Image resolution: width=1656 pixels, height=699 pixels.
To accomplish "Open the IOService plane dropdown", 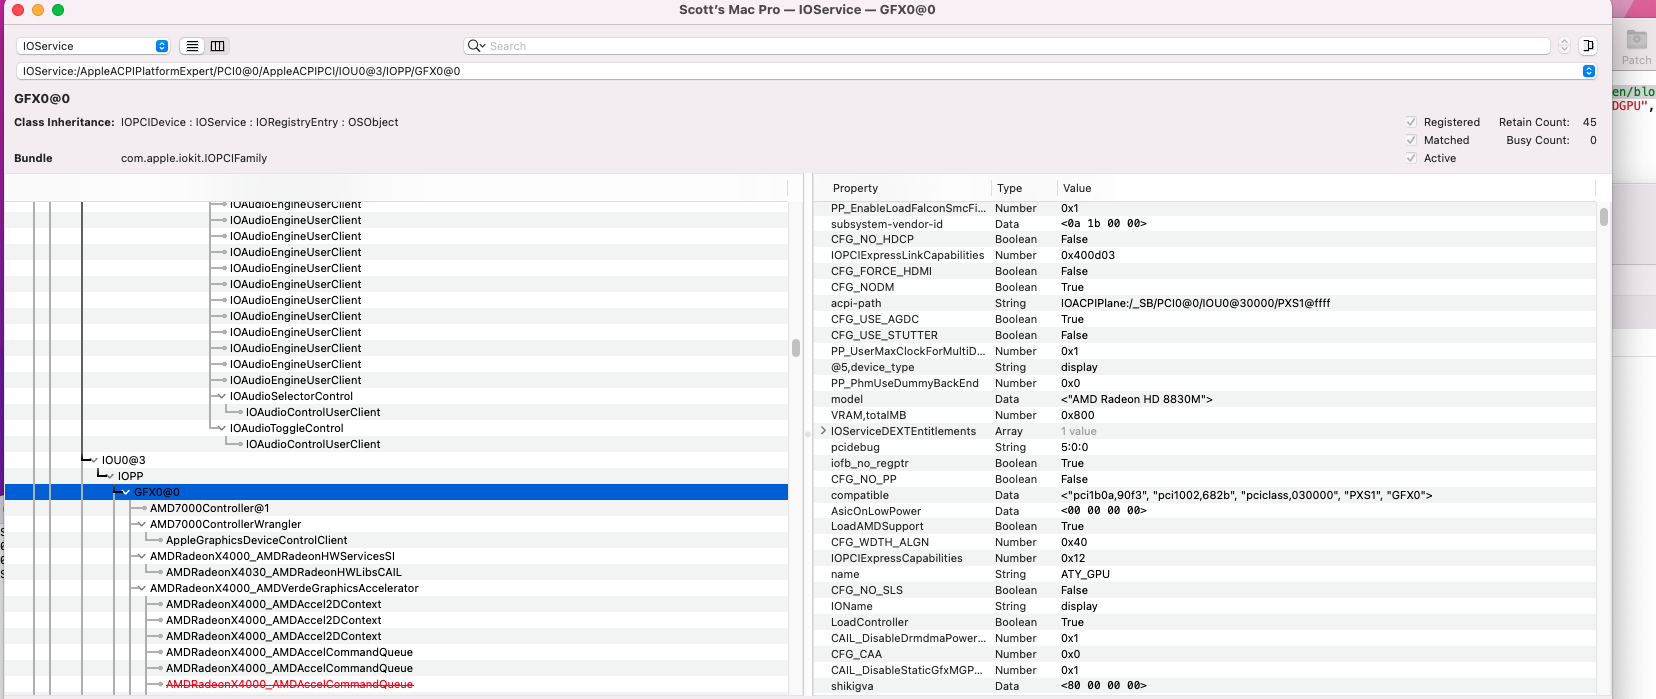I will click(x=93, y=46).
